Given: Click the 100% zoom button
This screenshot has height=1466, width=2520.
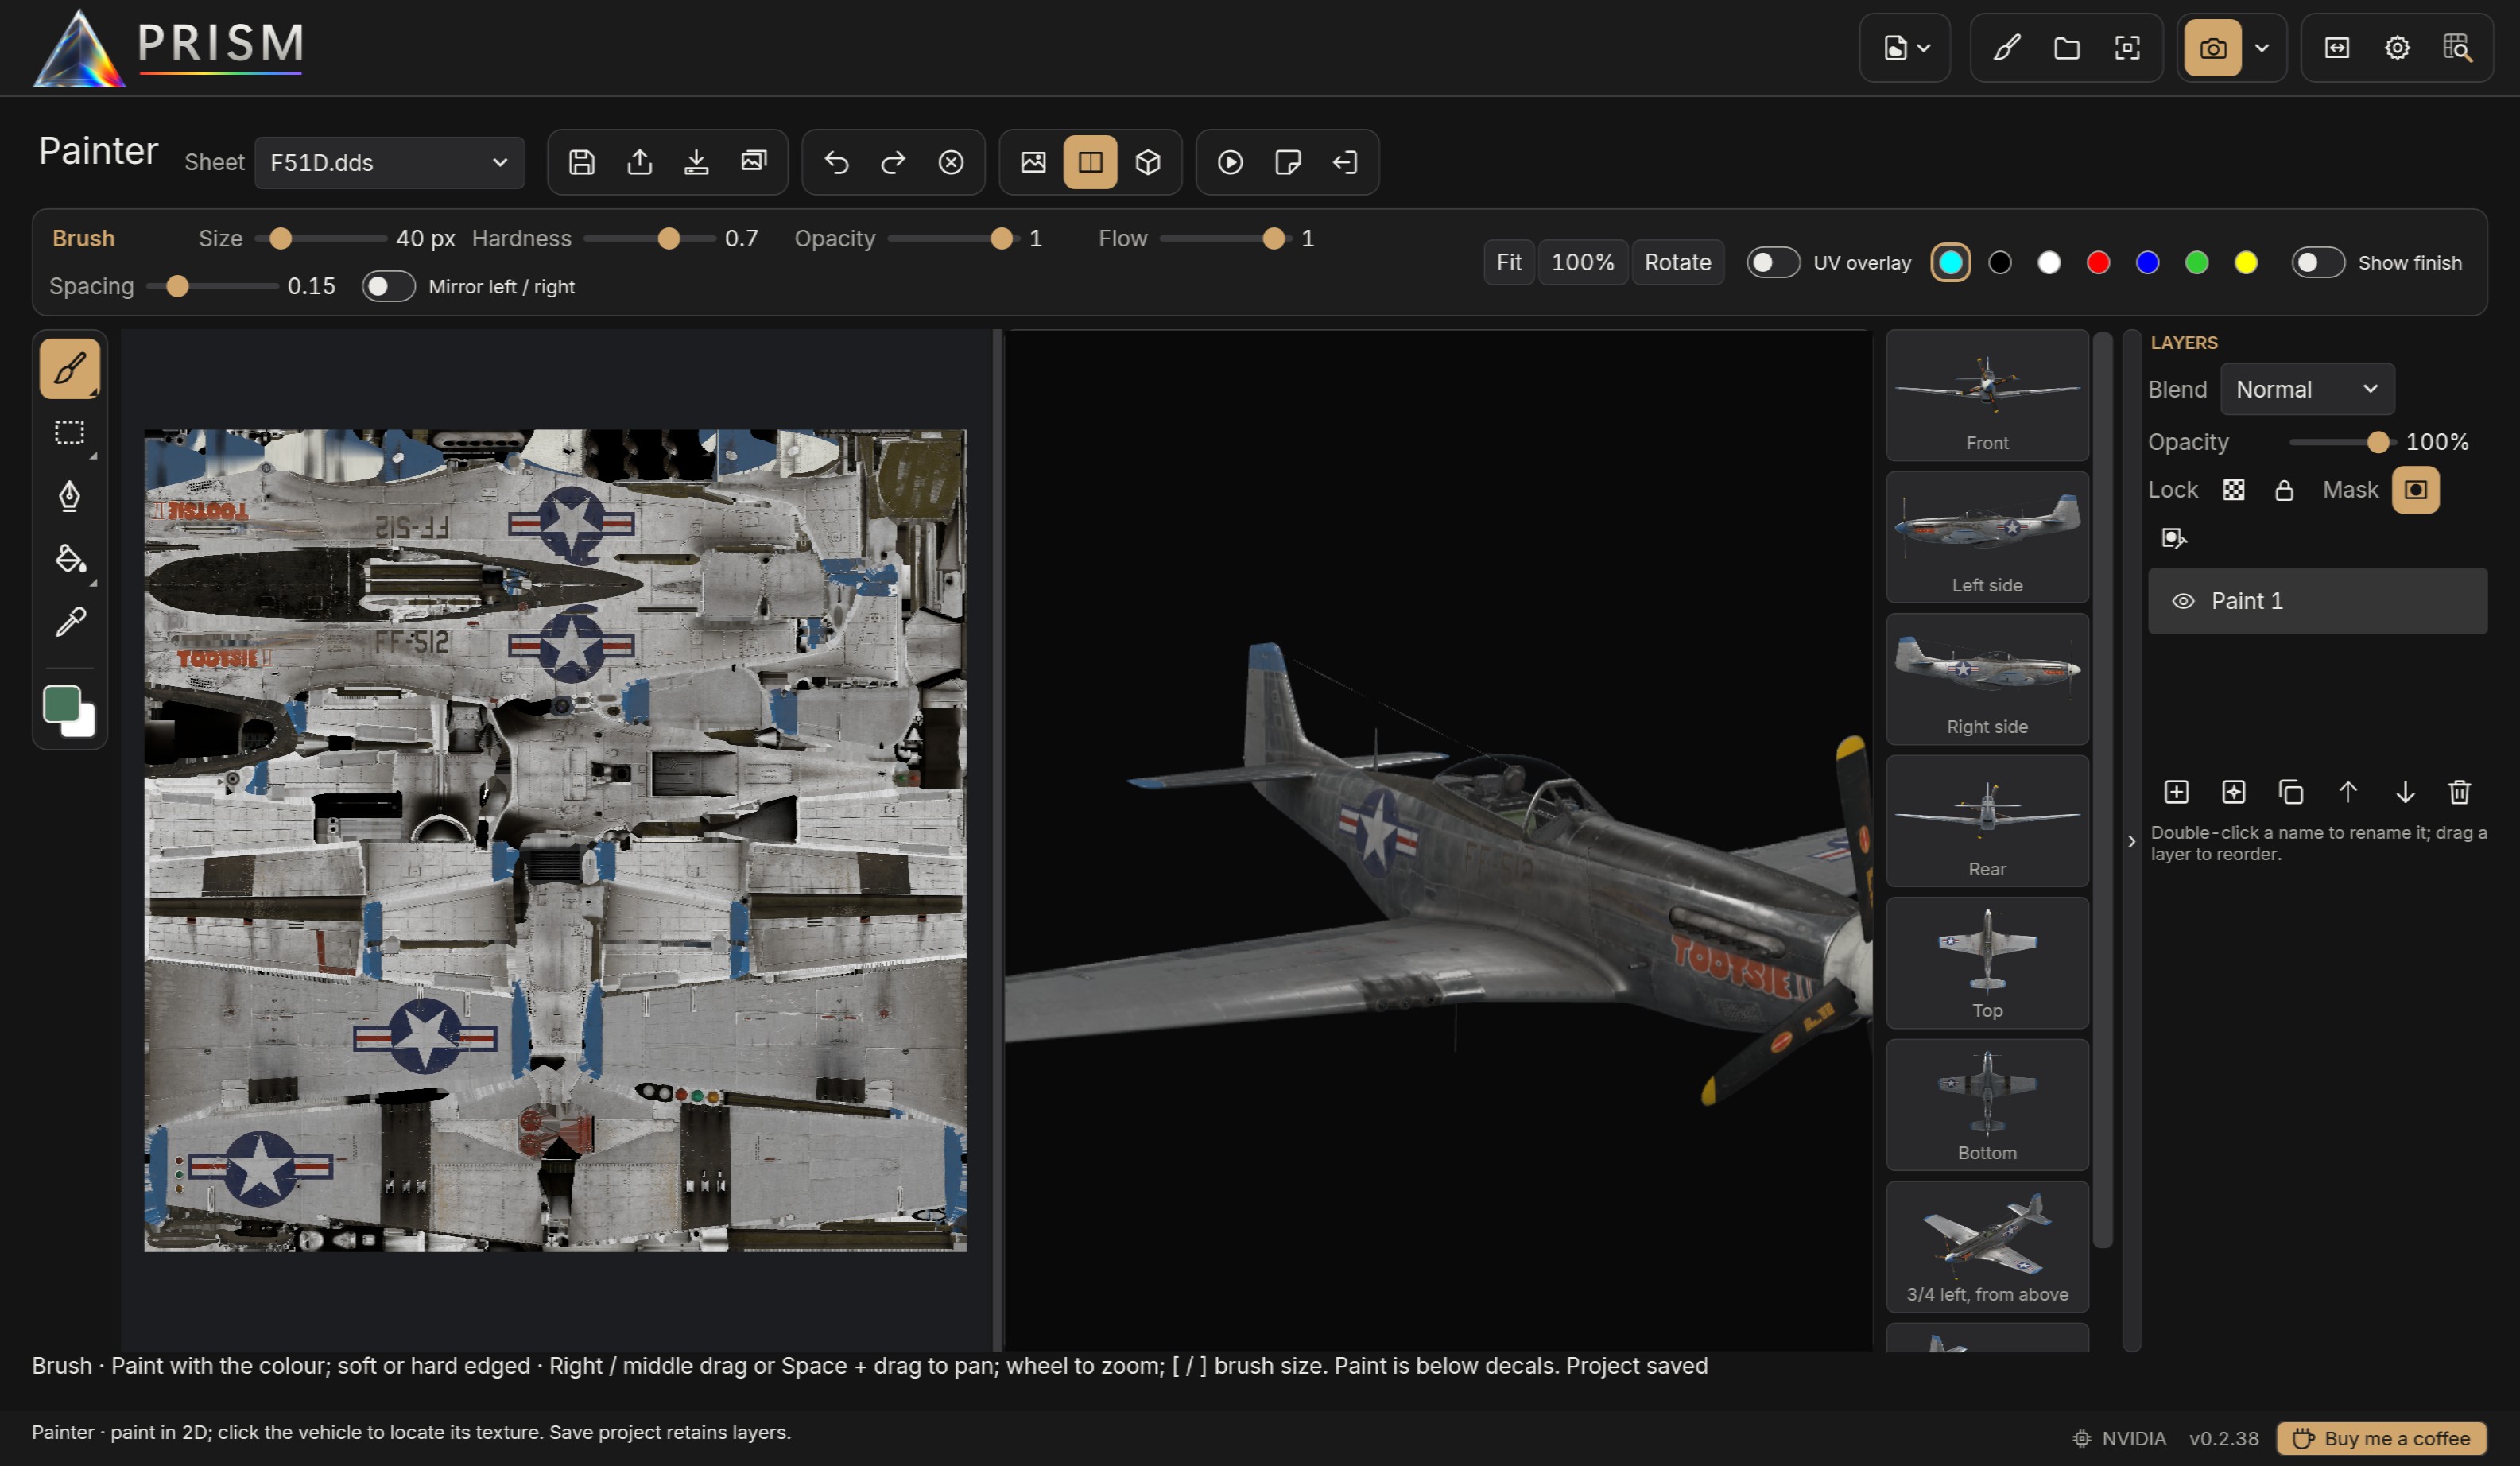Looking at the screenshot, I should 1582,262.
